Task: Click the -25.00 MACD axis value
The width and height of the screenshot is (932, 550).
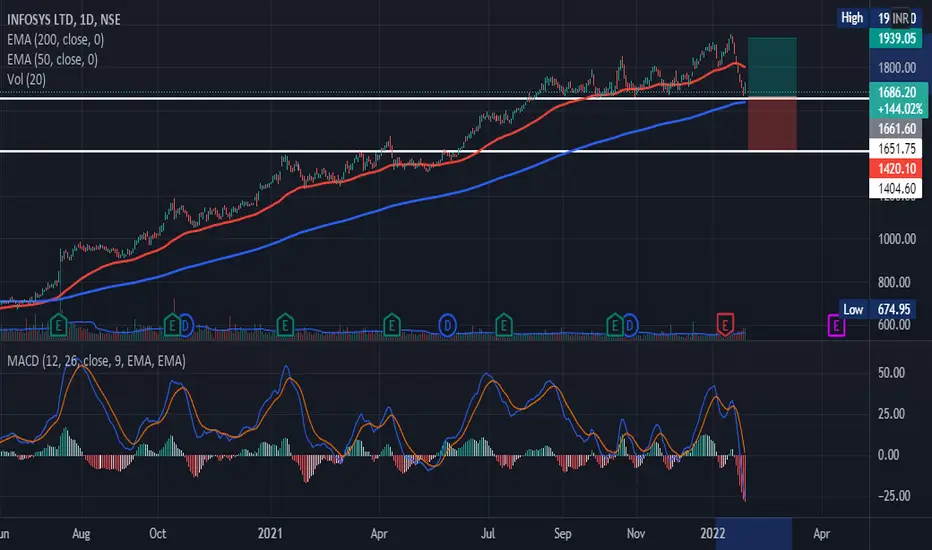Action: (894, 495)
